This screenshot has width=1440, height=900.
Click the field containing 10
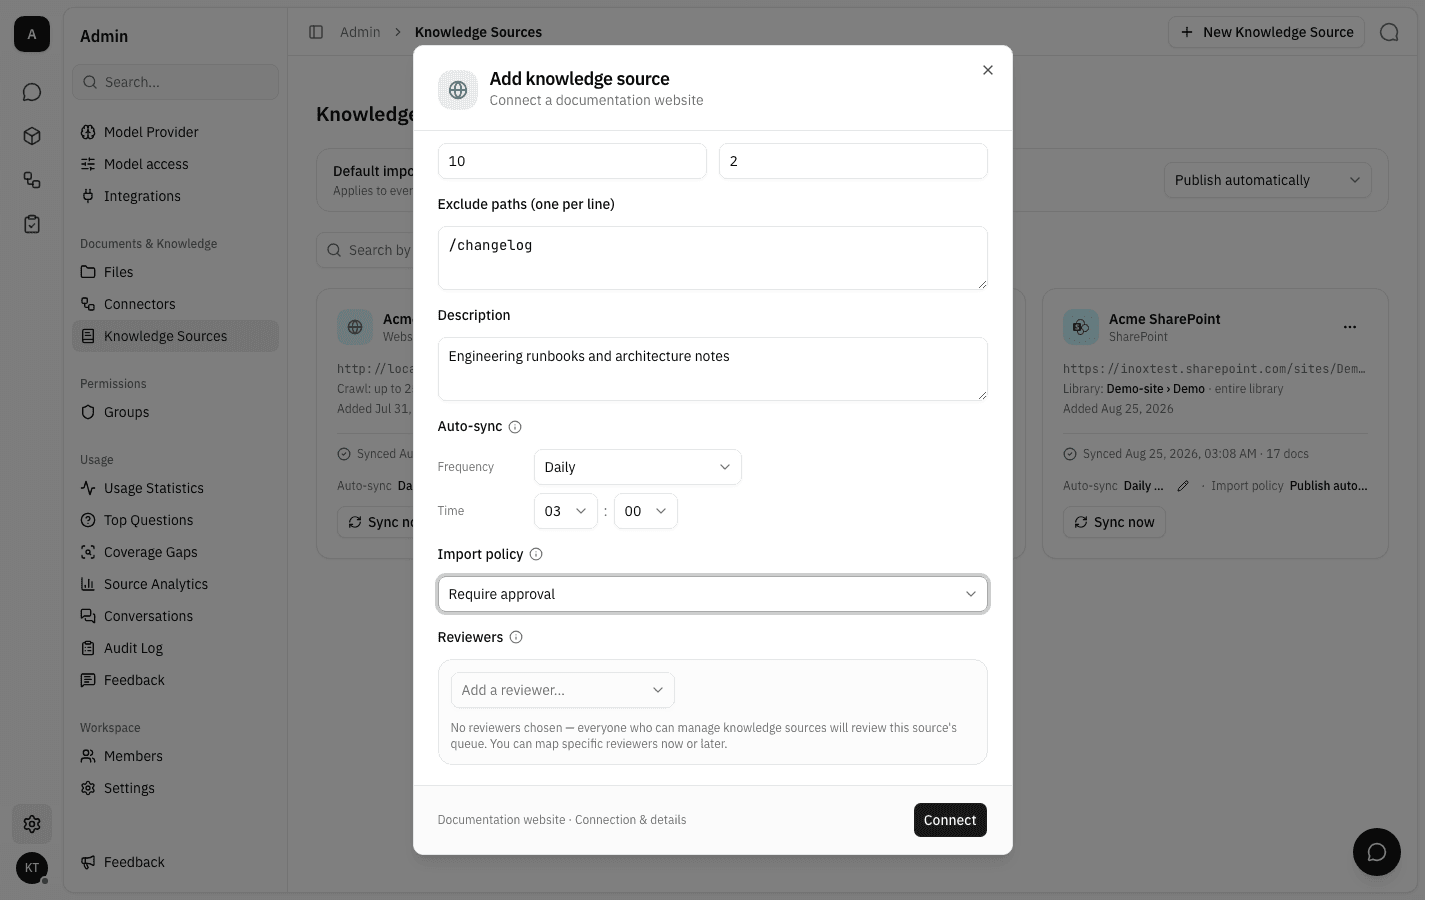point(572,161)
